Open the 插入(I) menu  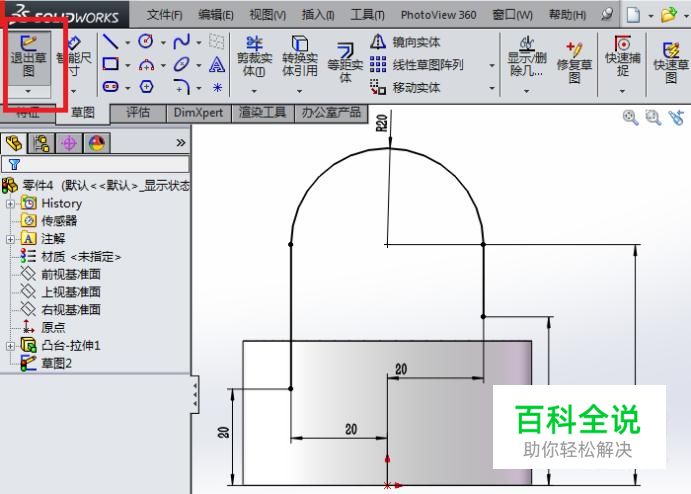click(x=318, y=15)
